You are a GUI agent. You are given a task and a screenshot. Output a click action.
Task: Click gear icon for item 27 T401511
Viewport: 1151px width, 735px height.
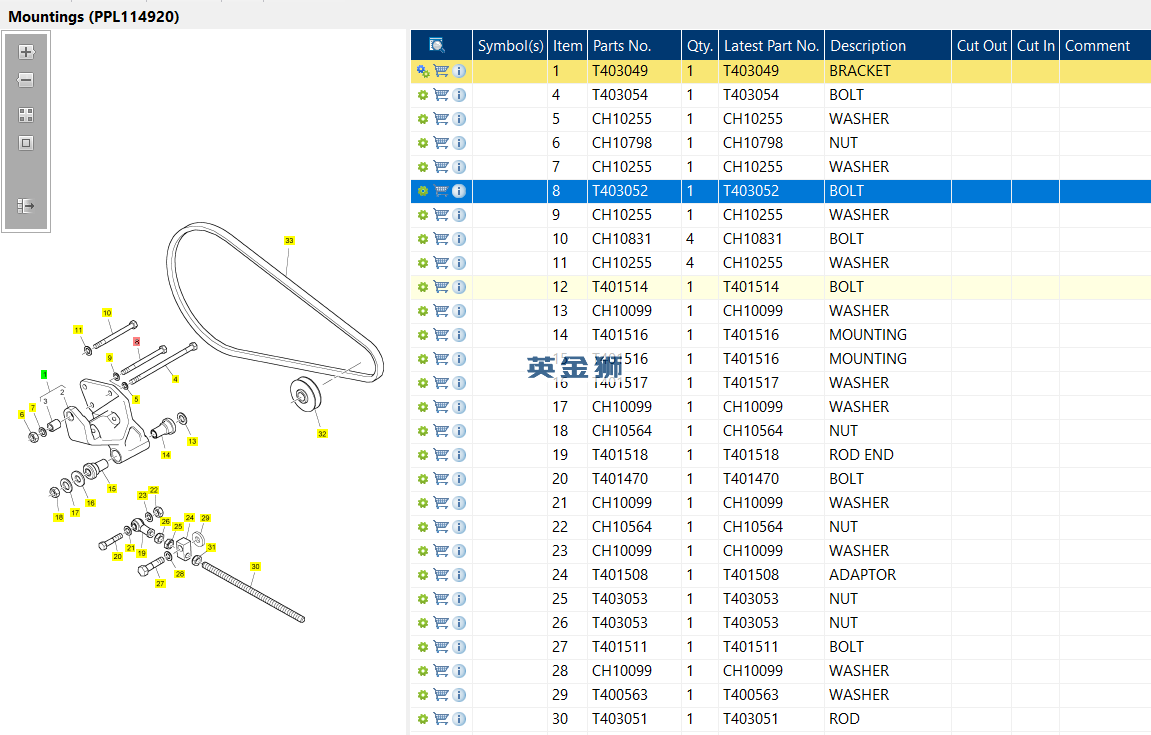coord(423,647)
